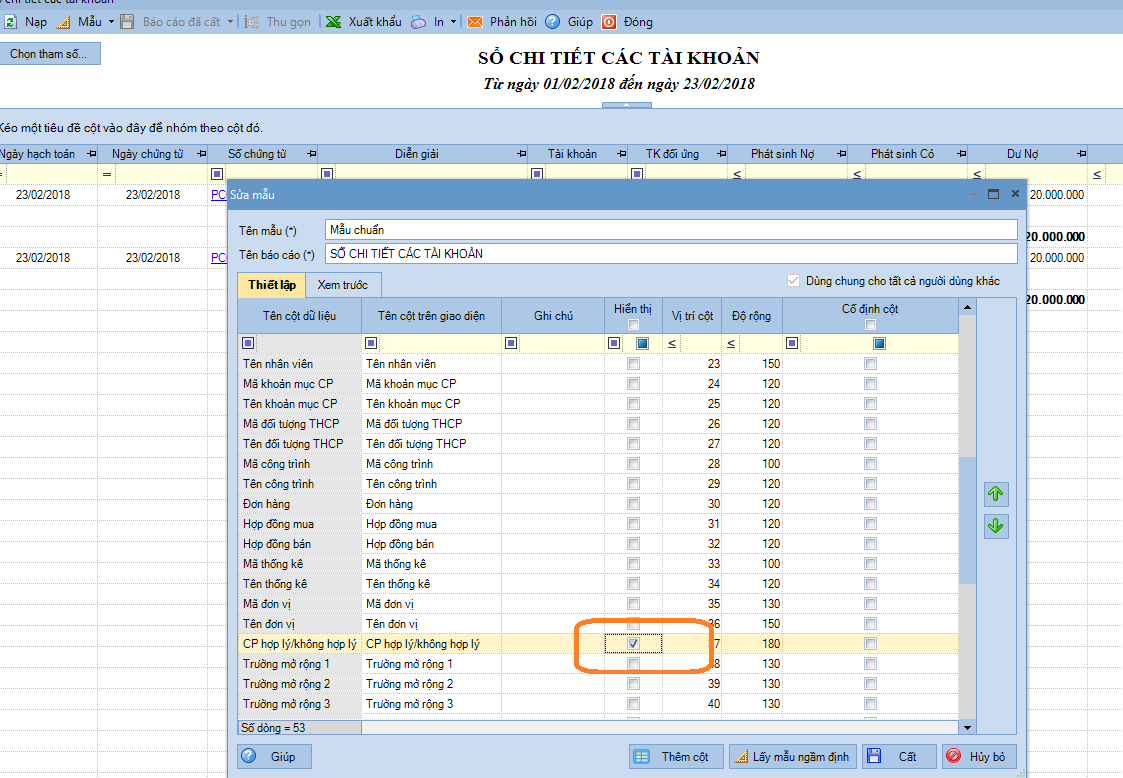This screenshot has height=778, width=1123.
Task: Click the Phản hồi envelope icon
Action: click(475, 21)
